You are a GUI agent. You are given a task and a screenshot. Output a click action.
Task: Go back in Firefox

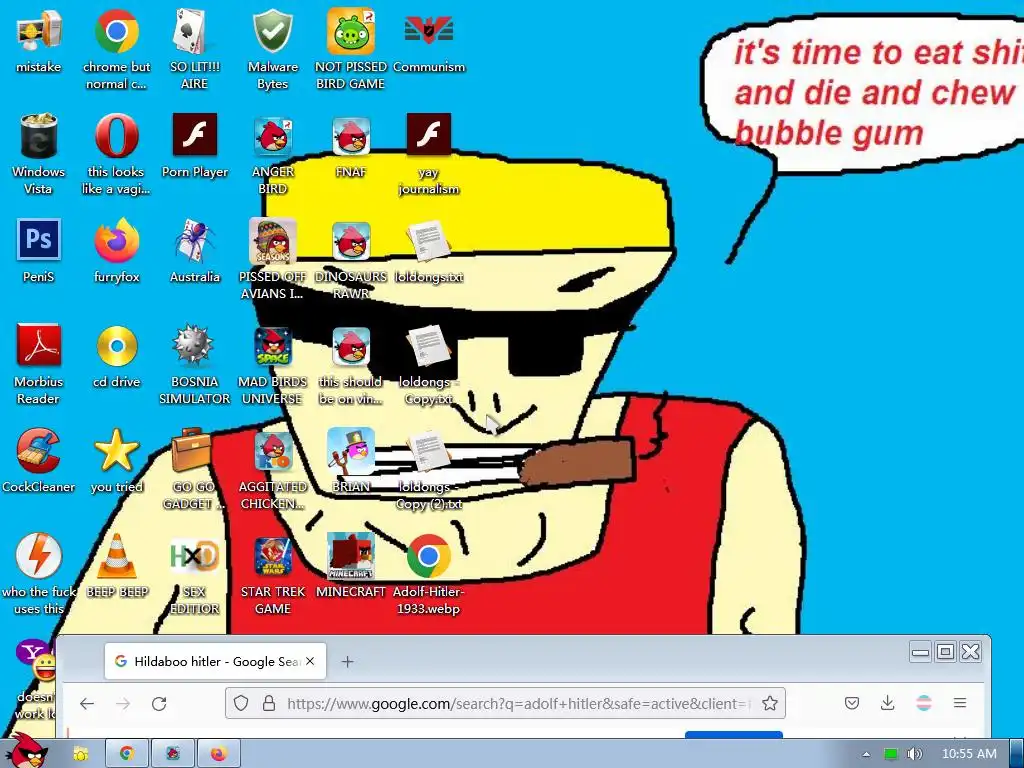tap(87, 703)
